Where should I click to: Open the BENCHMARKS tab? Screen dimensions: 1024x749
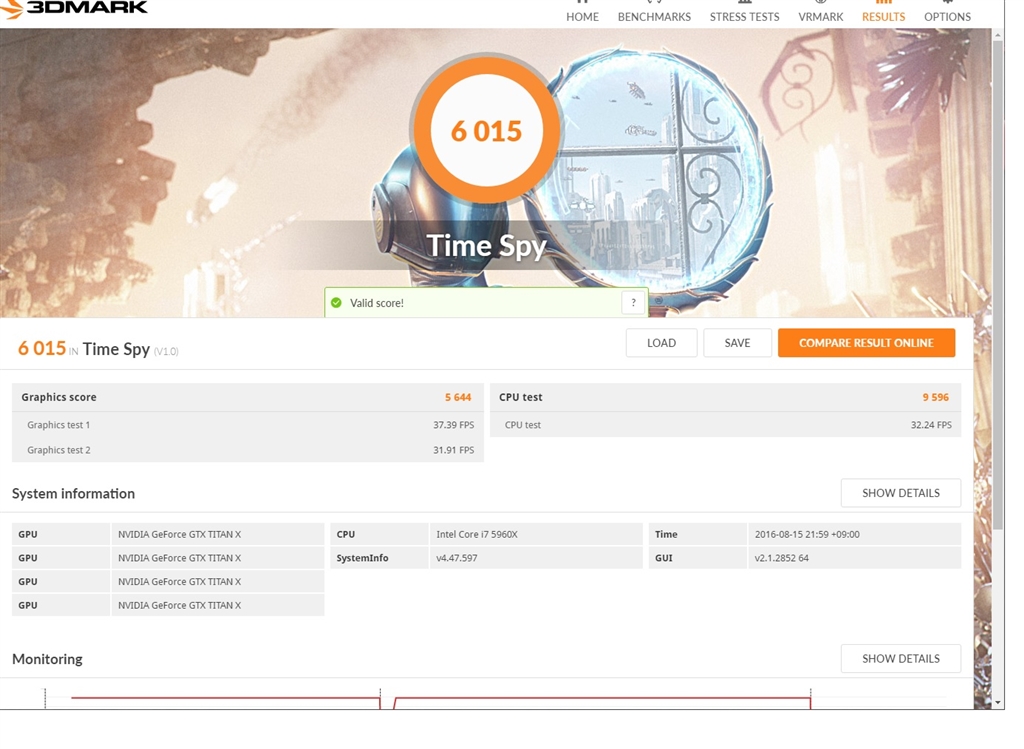[x=654, y=16]
